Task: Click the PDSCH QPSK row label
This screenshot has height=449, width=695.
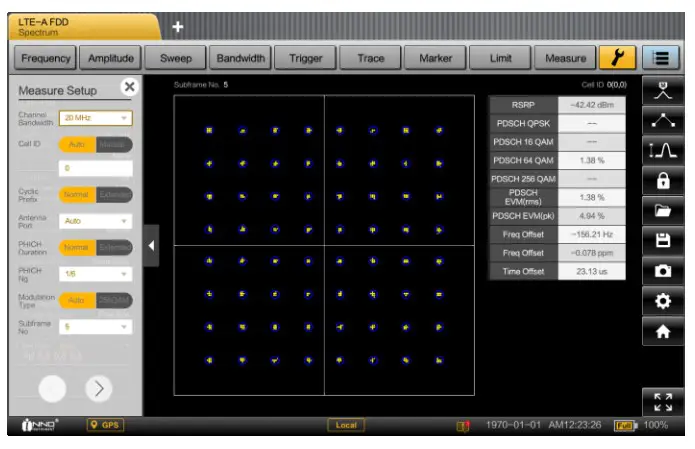Action: tap(523, 124)
